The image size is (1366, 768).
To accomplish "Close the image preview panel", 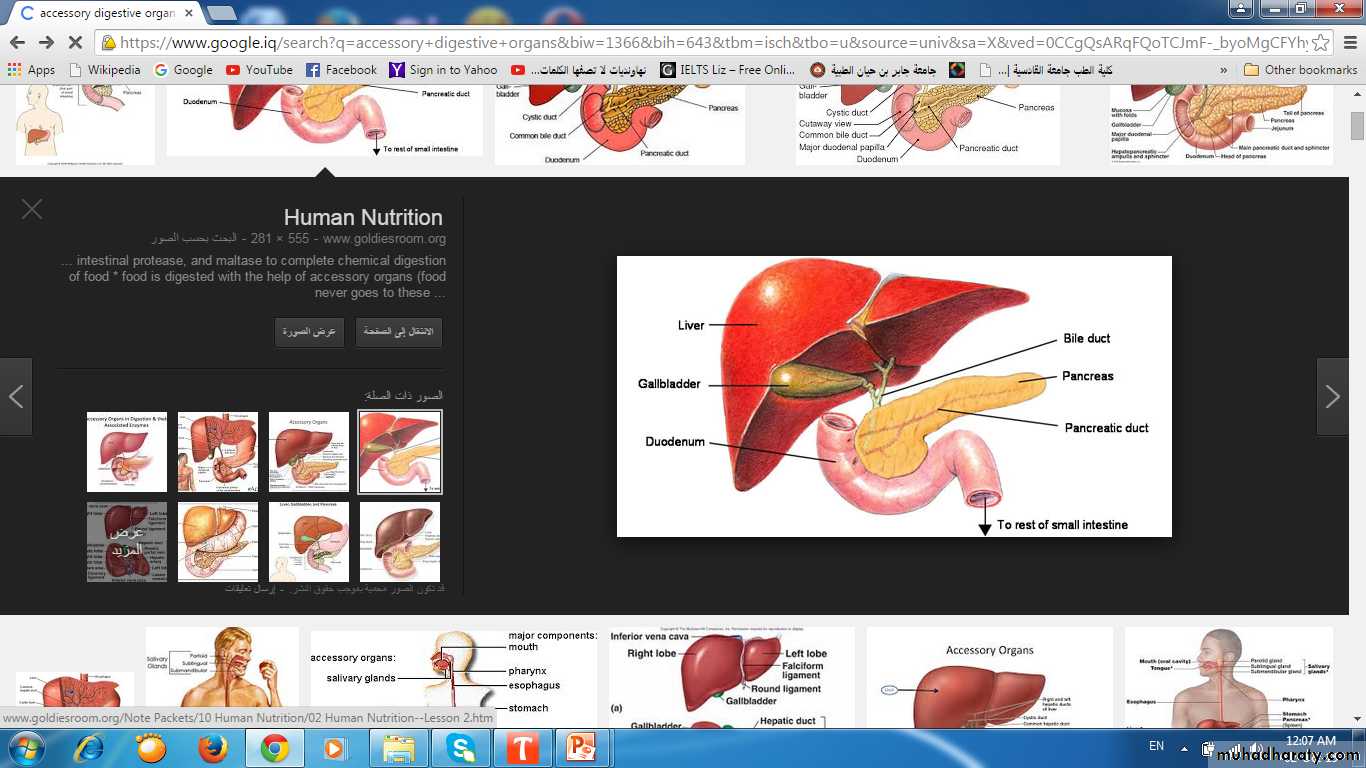I will (32, 209).
